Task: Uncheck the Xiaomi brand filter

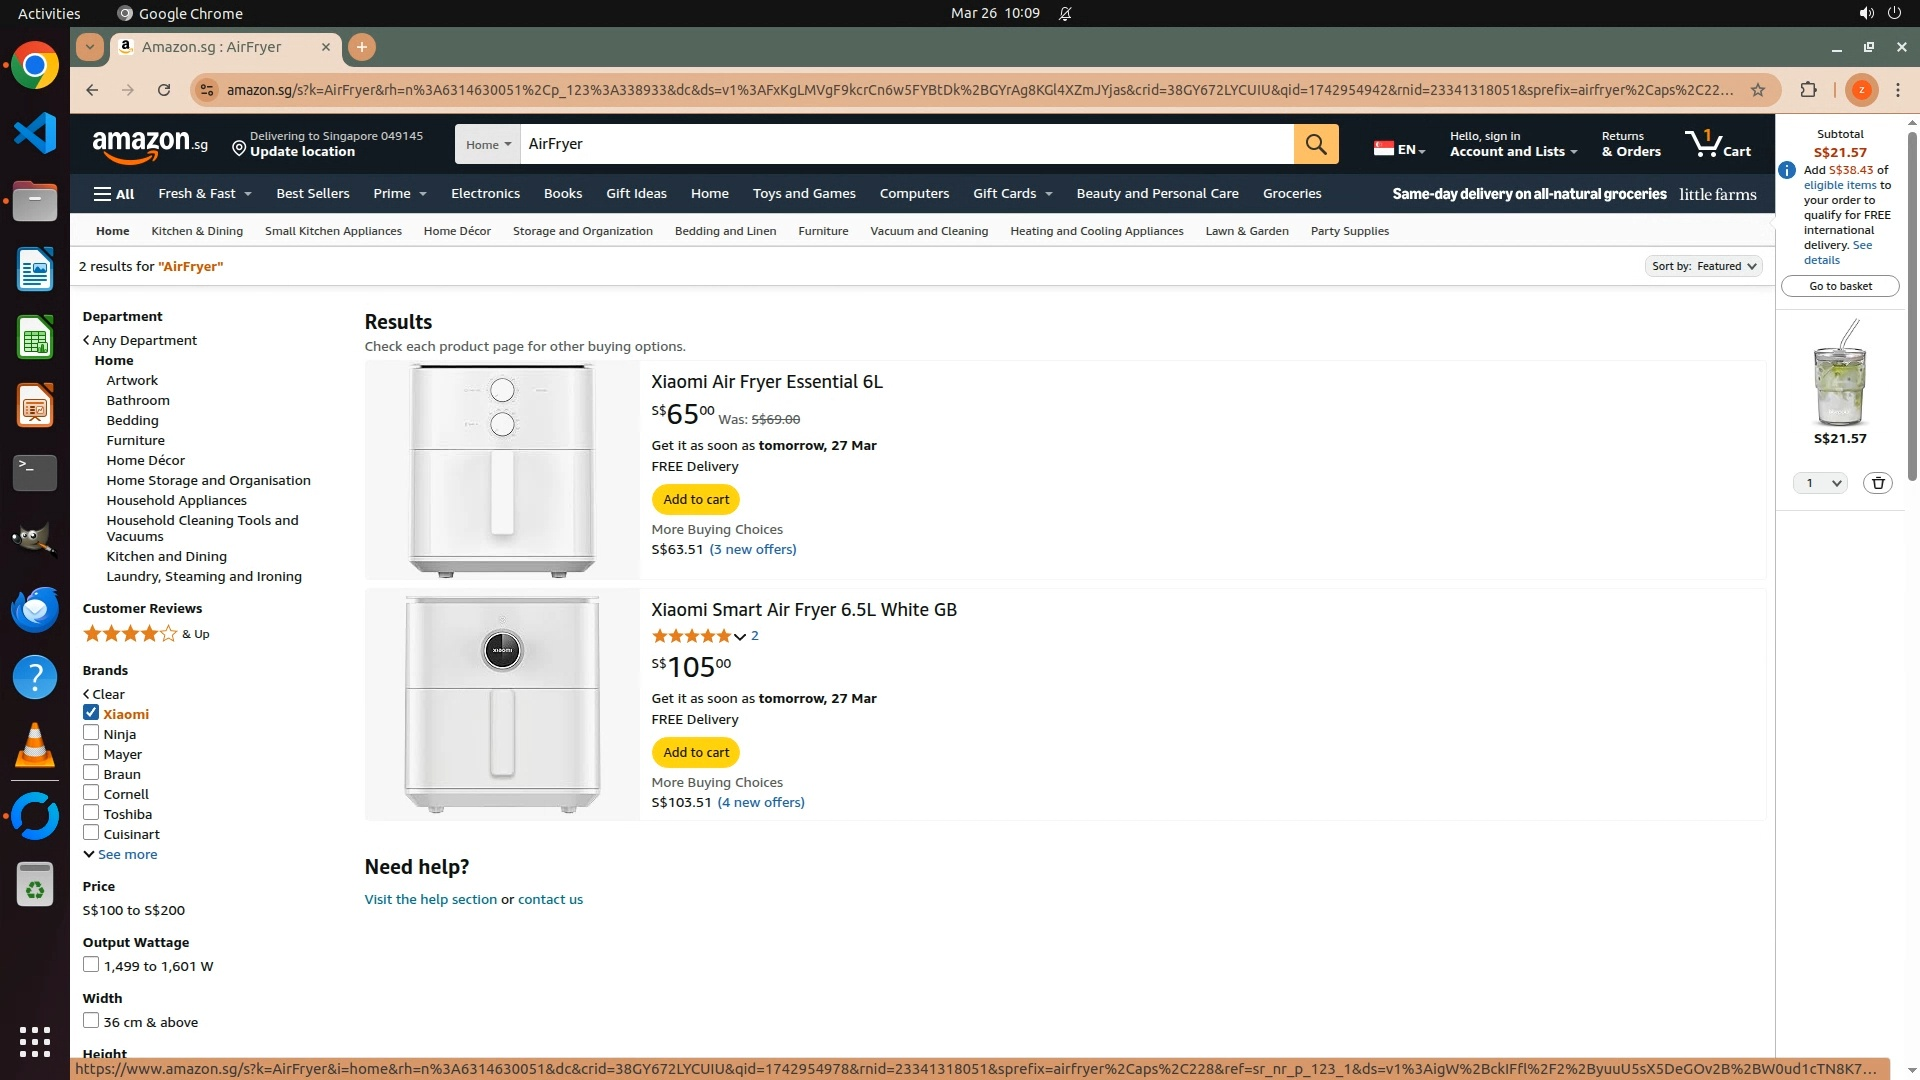Action: click(91, 713)
